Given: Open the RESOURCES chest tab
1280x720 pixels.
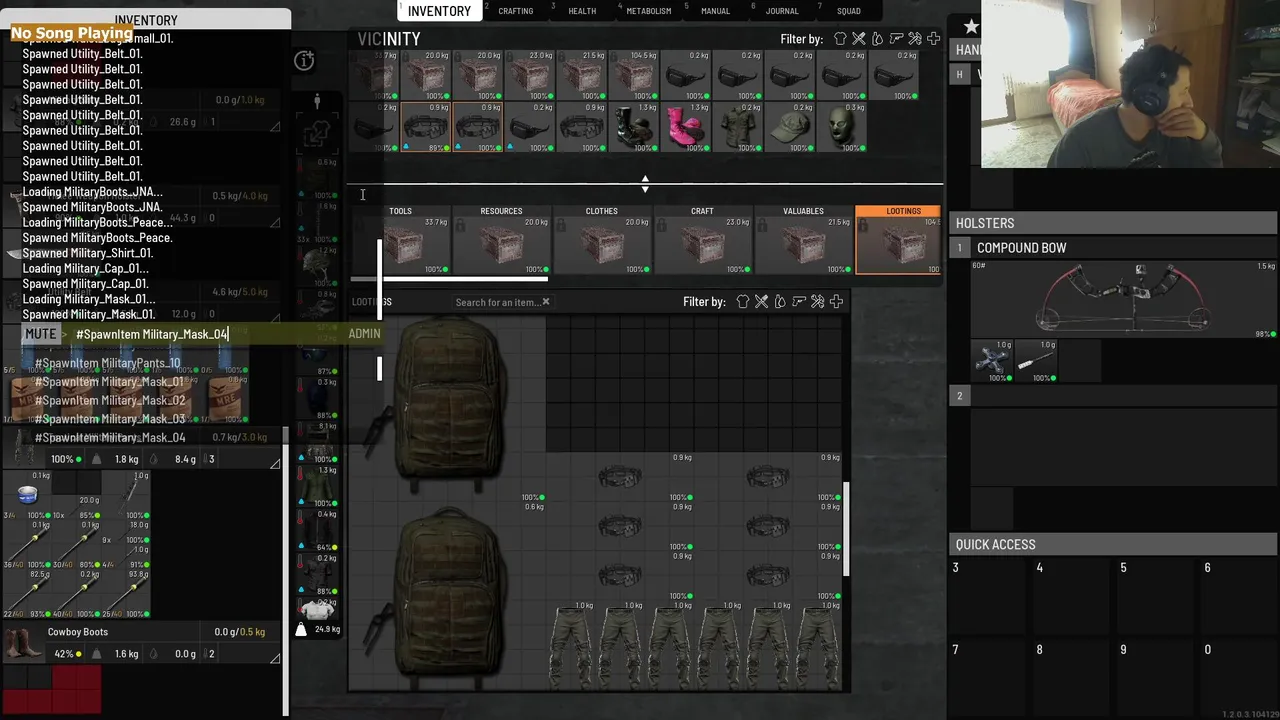Looking at the screenshot, I should [x=501, y=240].
